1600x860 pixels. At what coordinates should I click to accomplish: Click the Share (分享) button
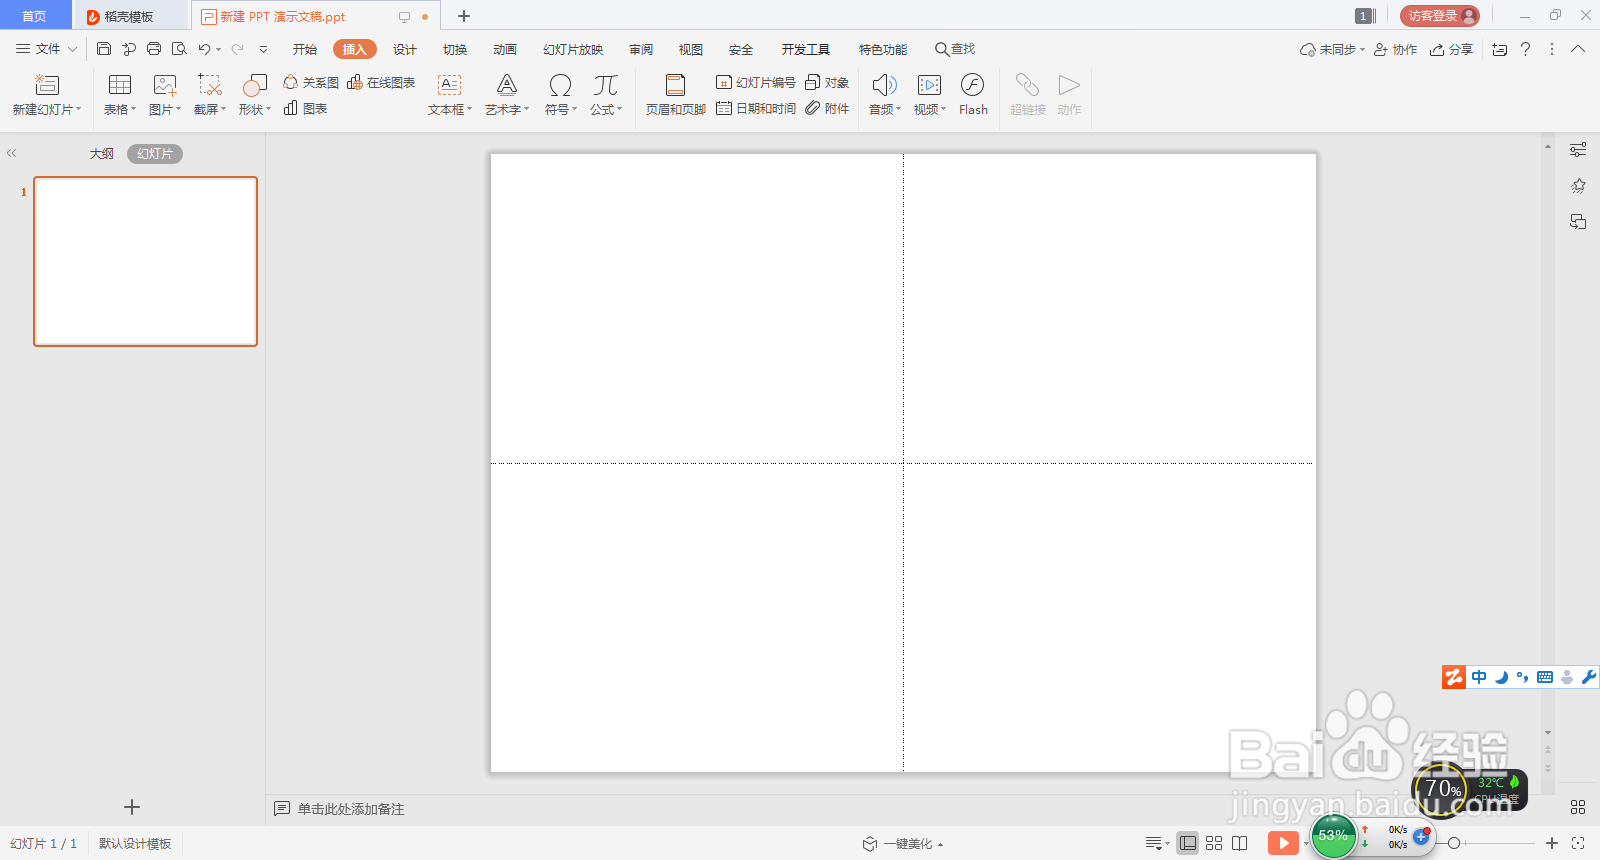[x=1451, y=49]
